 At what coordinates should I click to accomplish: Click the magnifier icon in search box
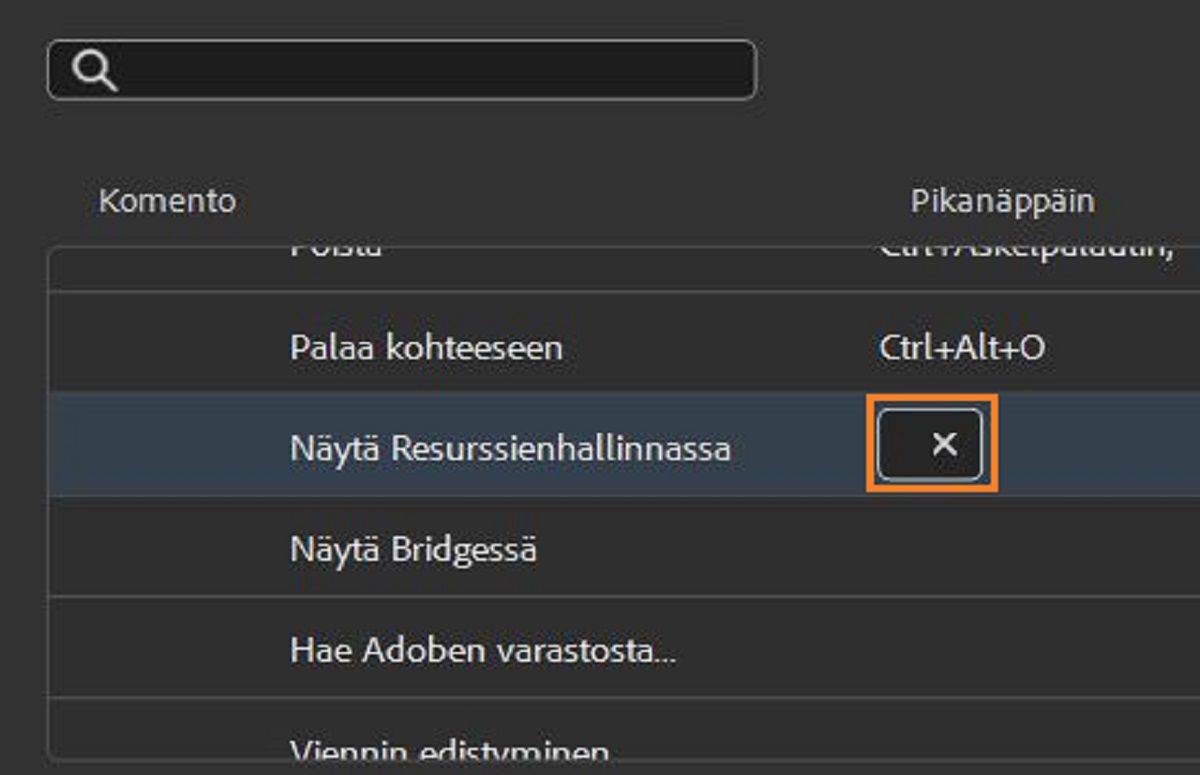(x=96, y=70)
